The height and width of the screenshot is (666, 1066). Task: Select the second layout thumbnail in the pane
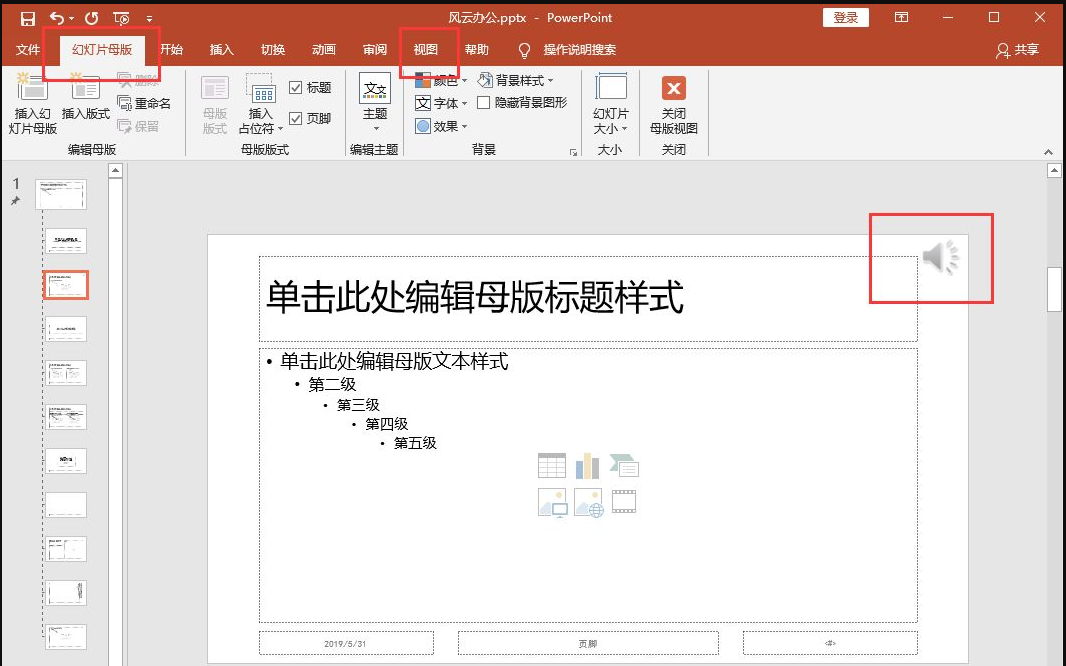pos(66,241)
